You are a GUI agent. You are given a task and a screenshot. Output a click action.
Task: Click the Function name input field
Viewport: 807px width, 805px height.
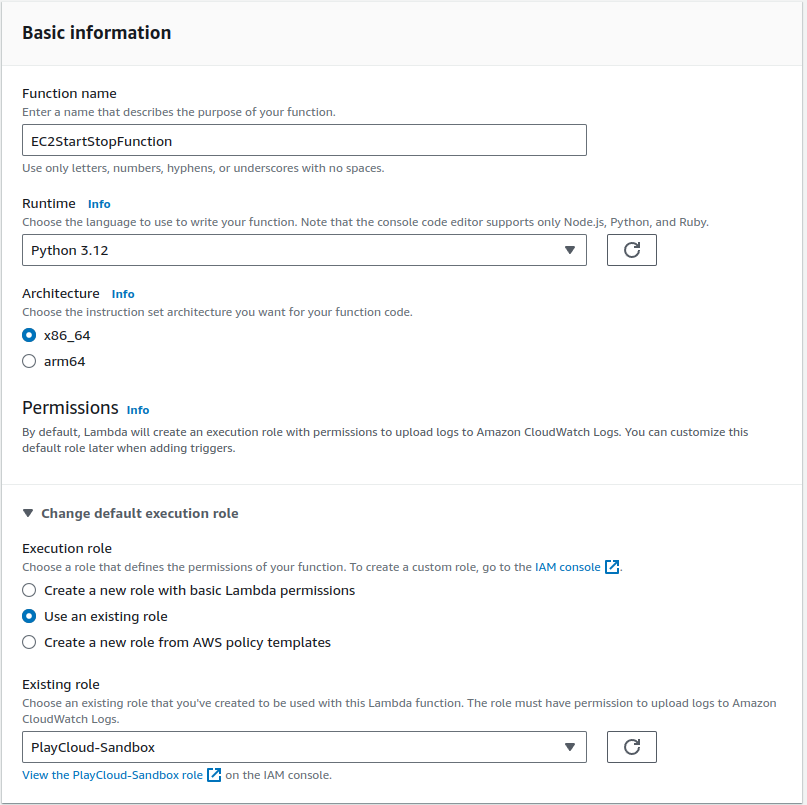[304, 140]
